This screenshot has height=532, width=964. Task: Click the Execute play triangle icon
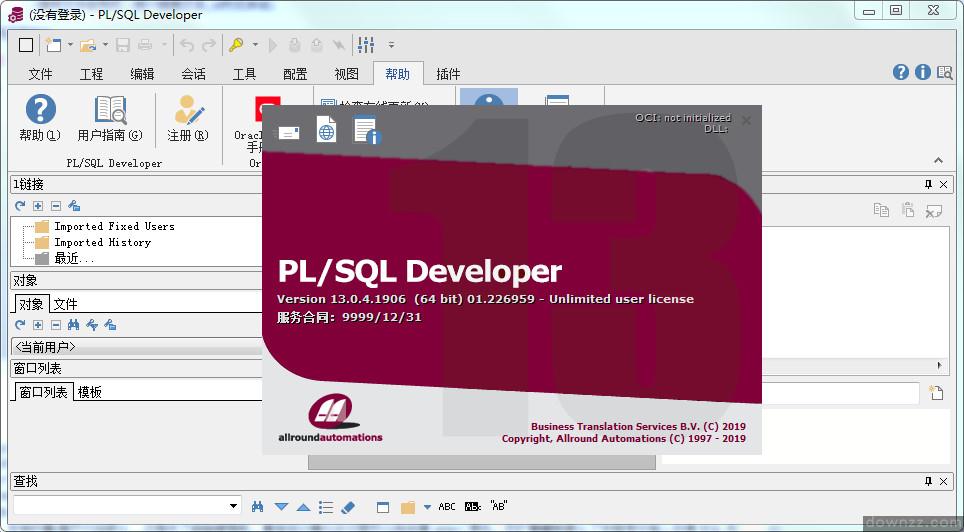(x=274, y=45)
